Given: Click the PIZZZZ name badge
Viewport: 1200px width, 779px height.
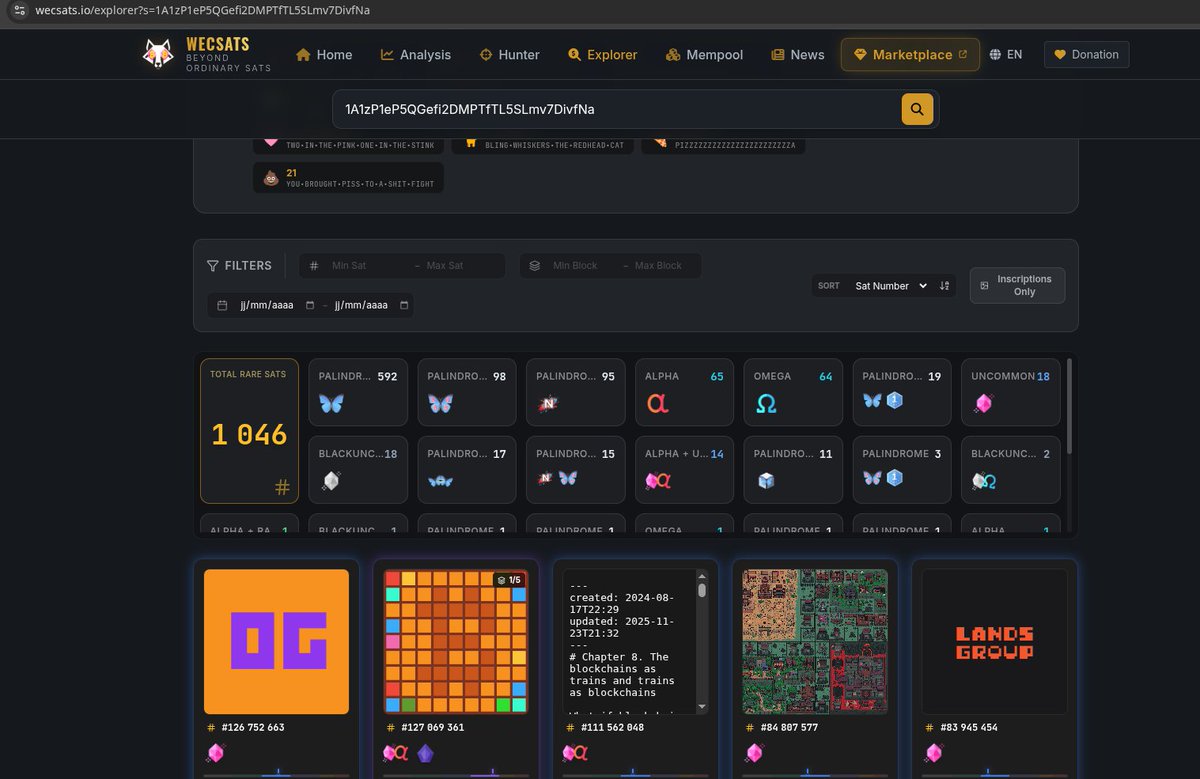Looking at the screenshot, I should click(723, 144).
